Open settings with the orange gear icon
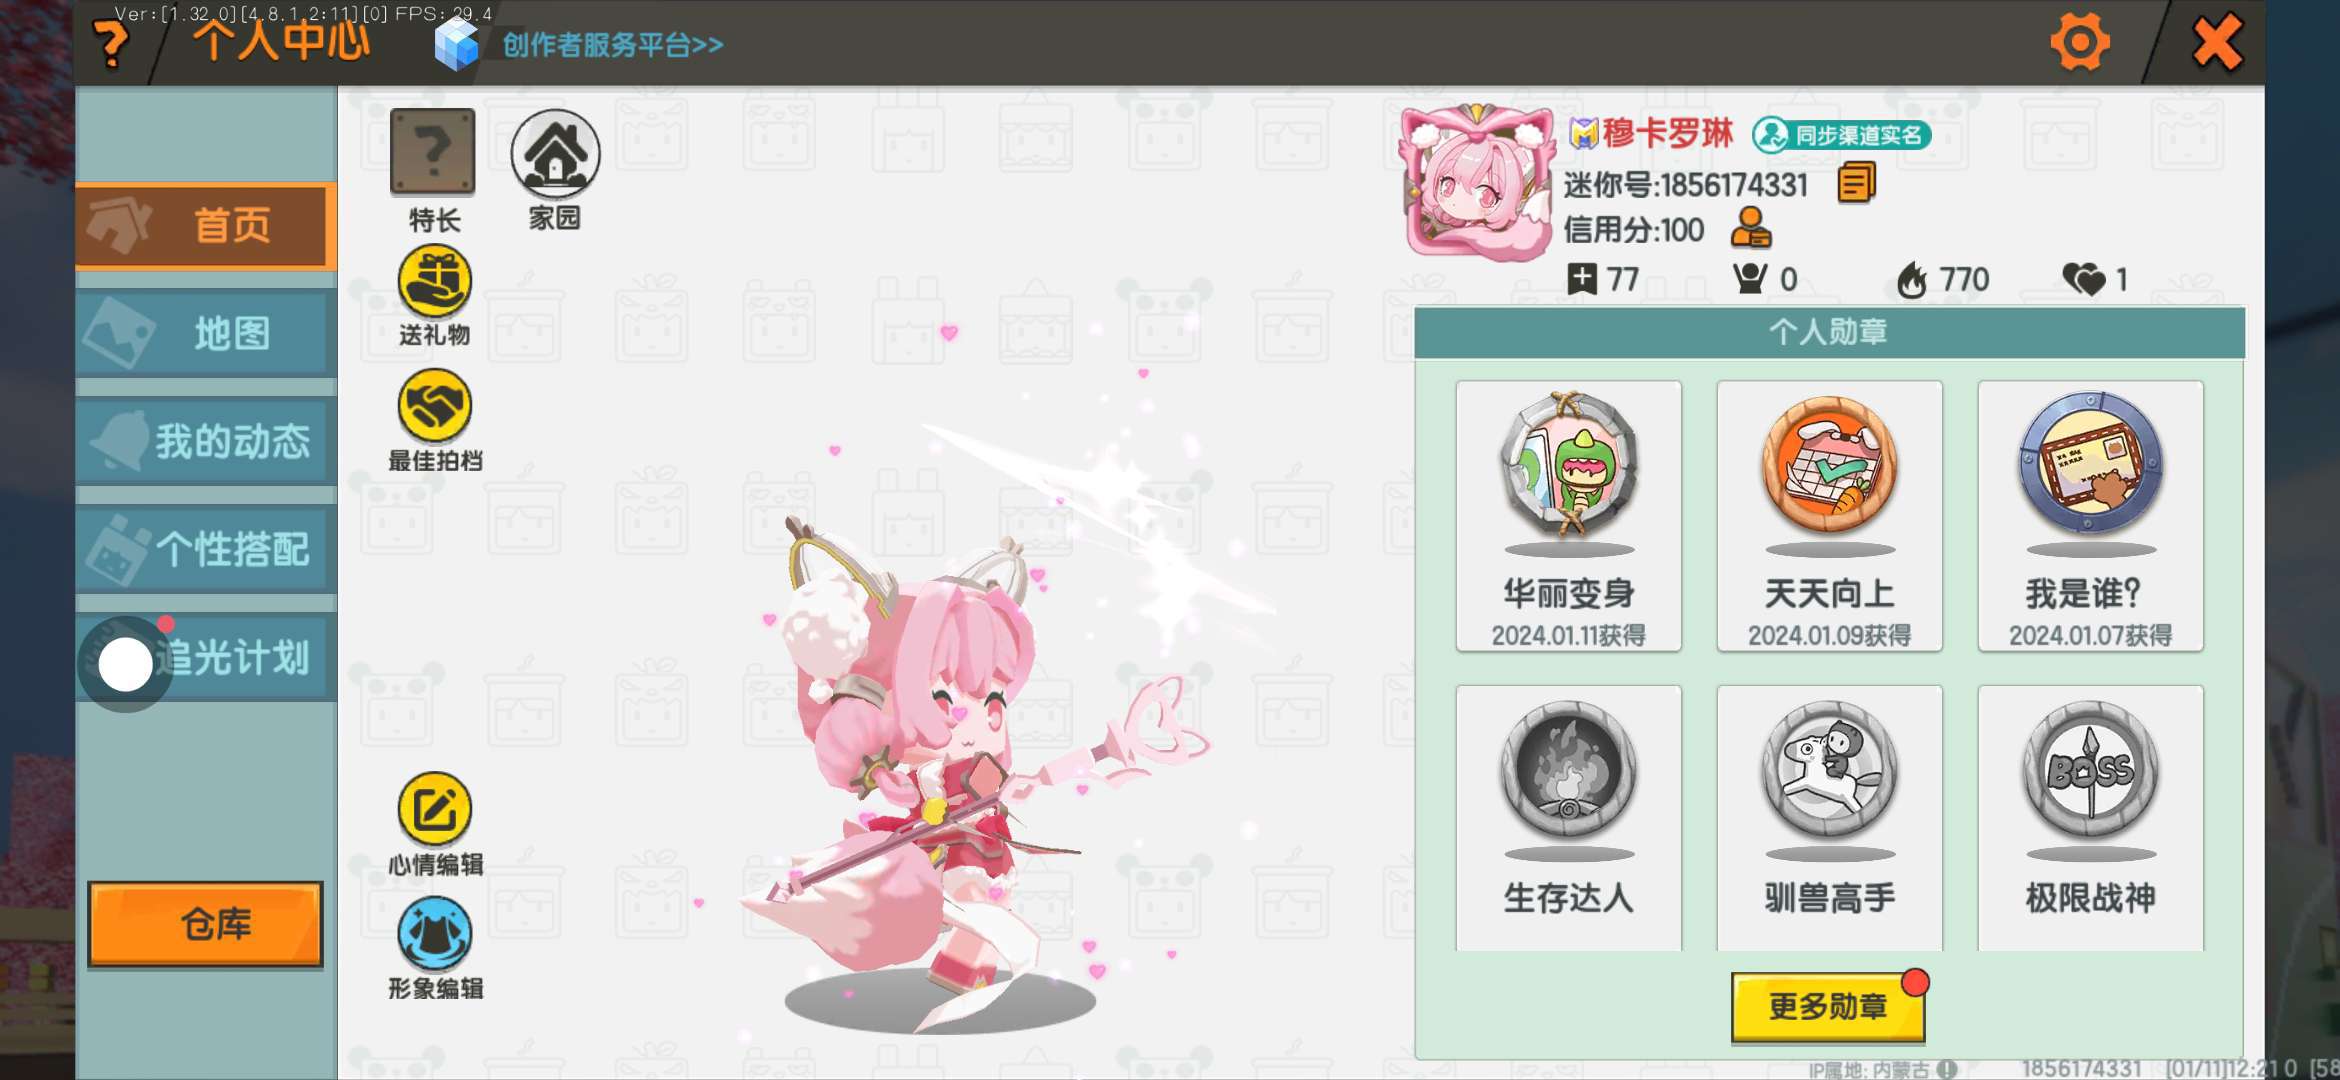The width and height of the screenshot is (2340, 1080). pos(2080,42)
